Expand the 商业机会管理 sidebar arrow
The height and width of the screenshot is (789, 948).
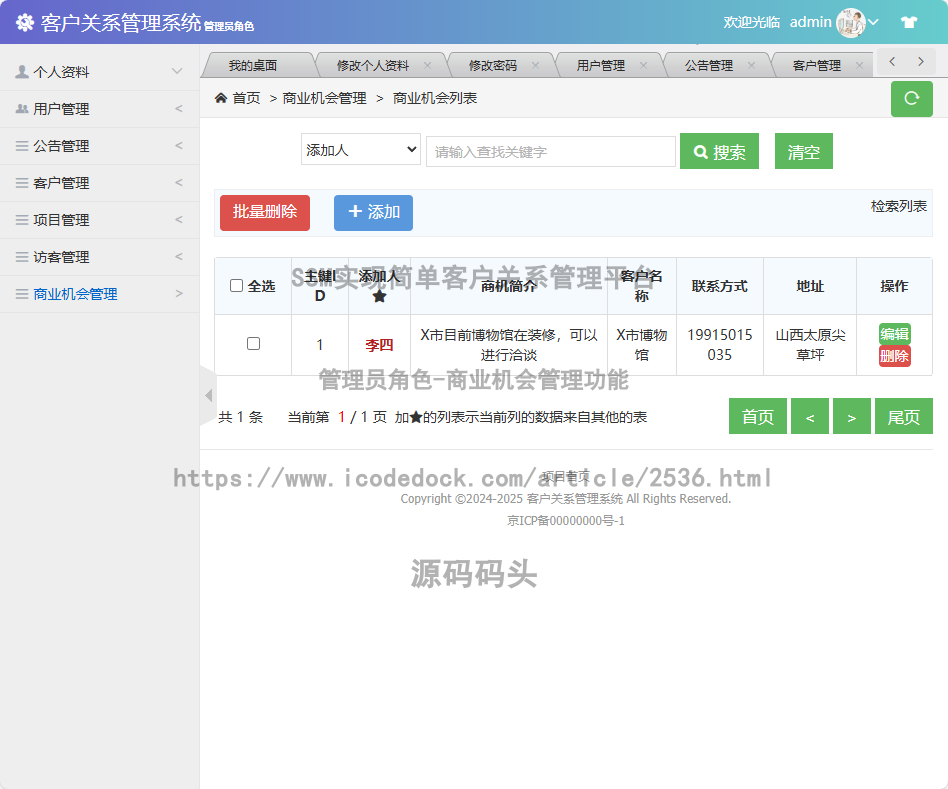point(178,294)
